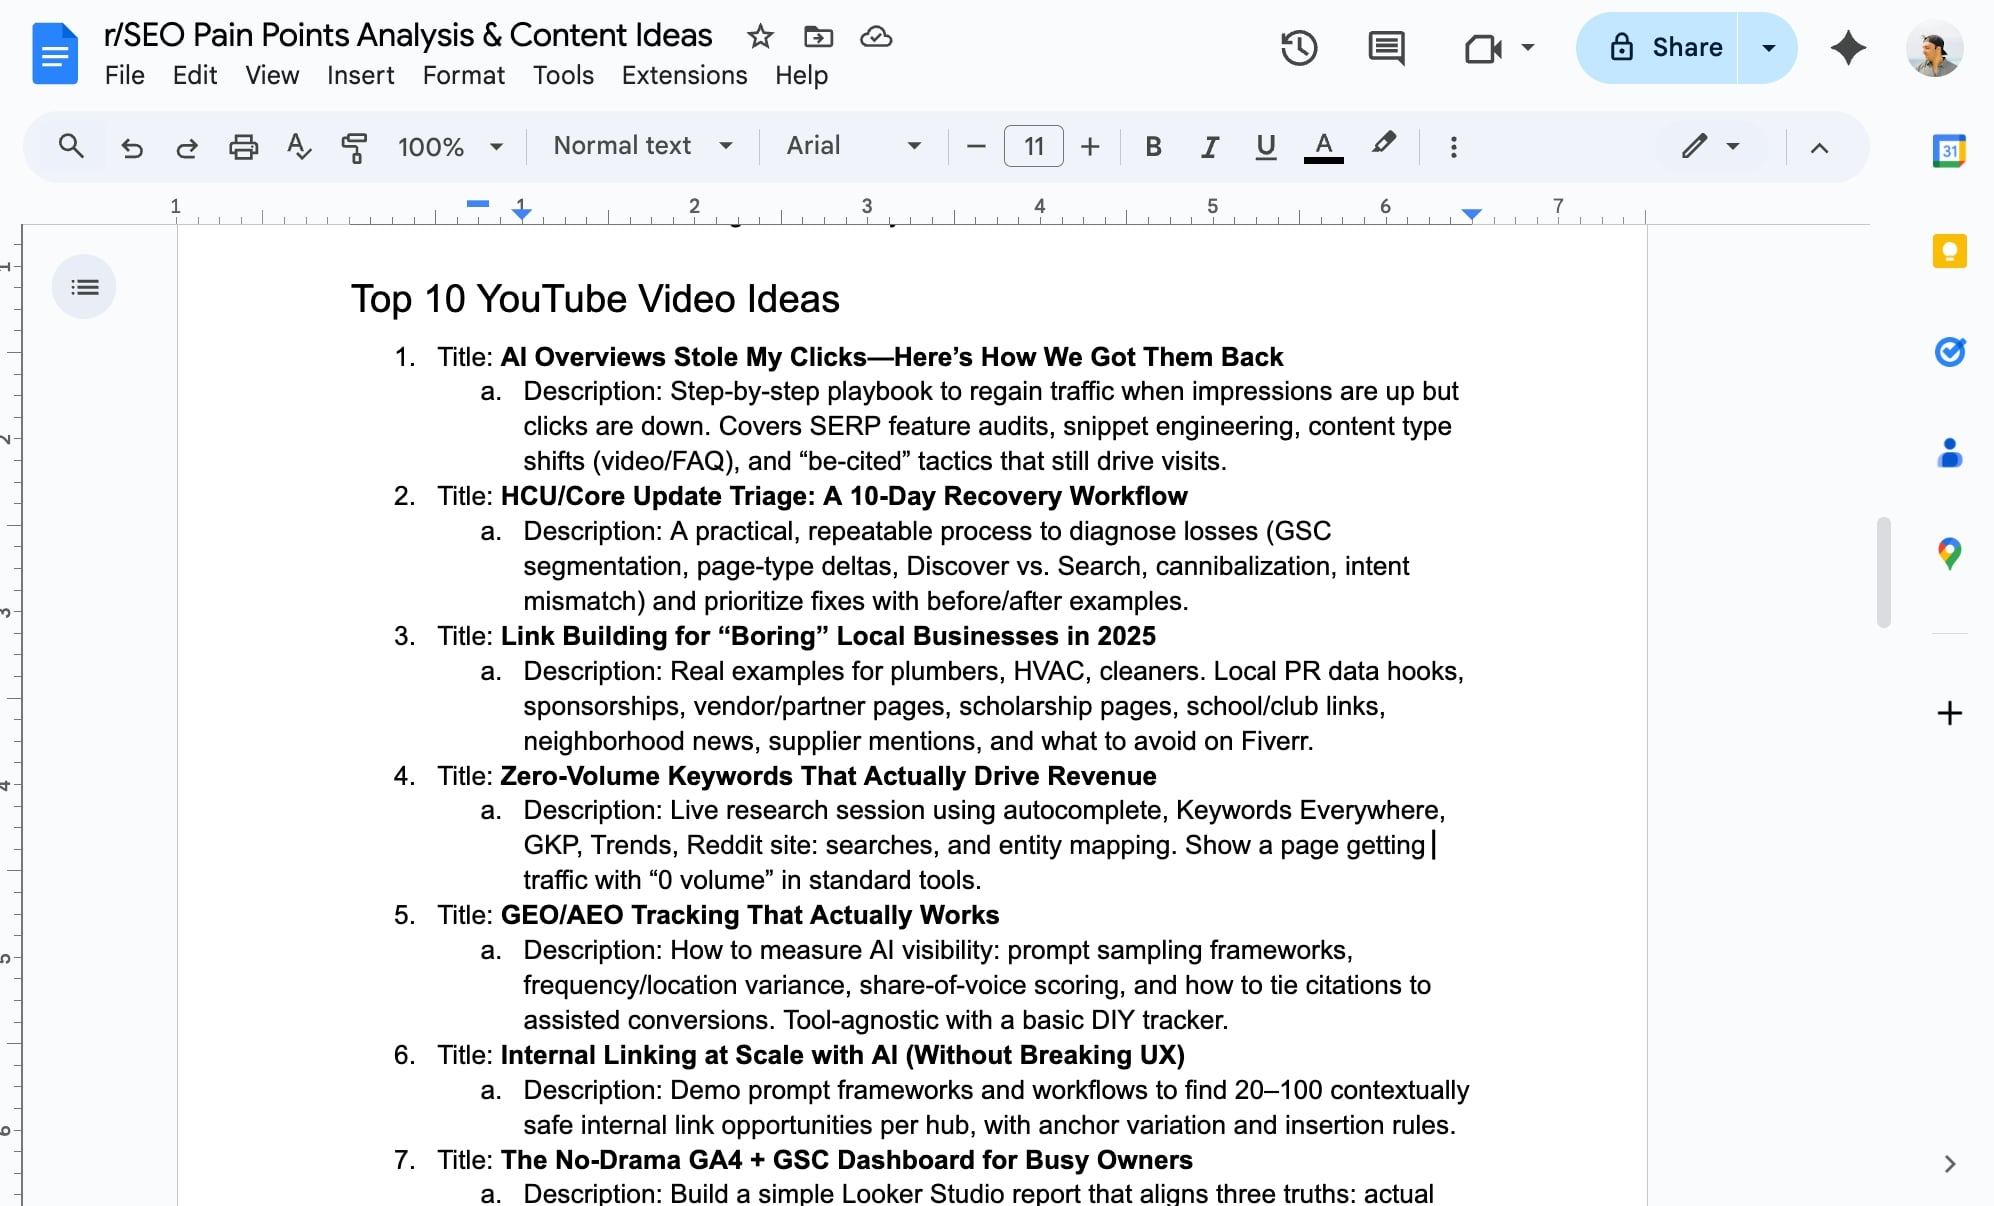1994x1206 pixels.
Task: Open the document outline
Action: point(84,287)
